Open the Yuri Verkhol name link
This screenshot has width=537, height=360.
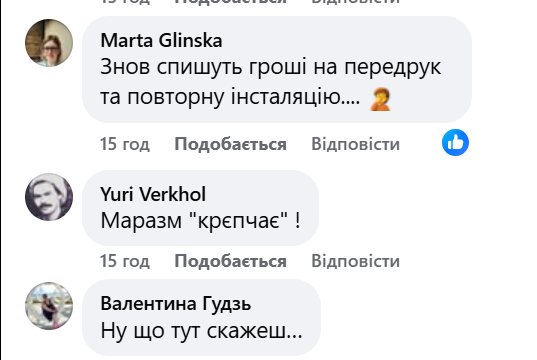(153, 194)
